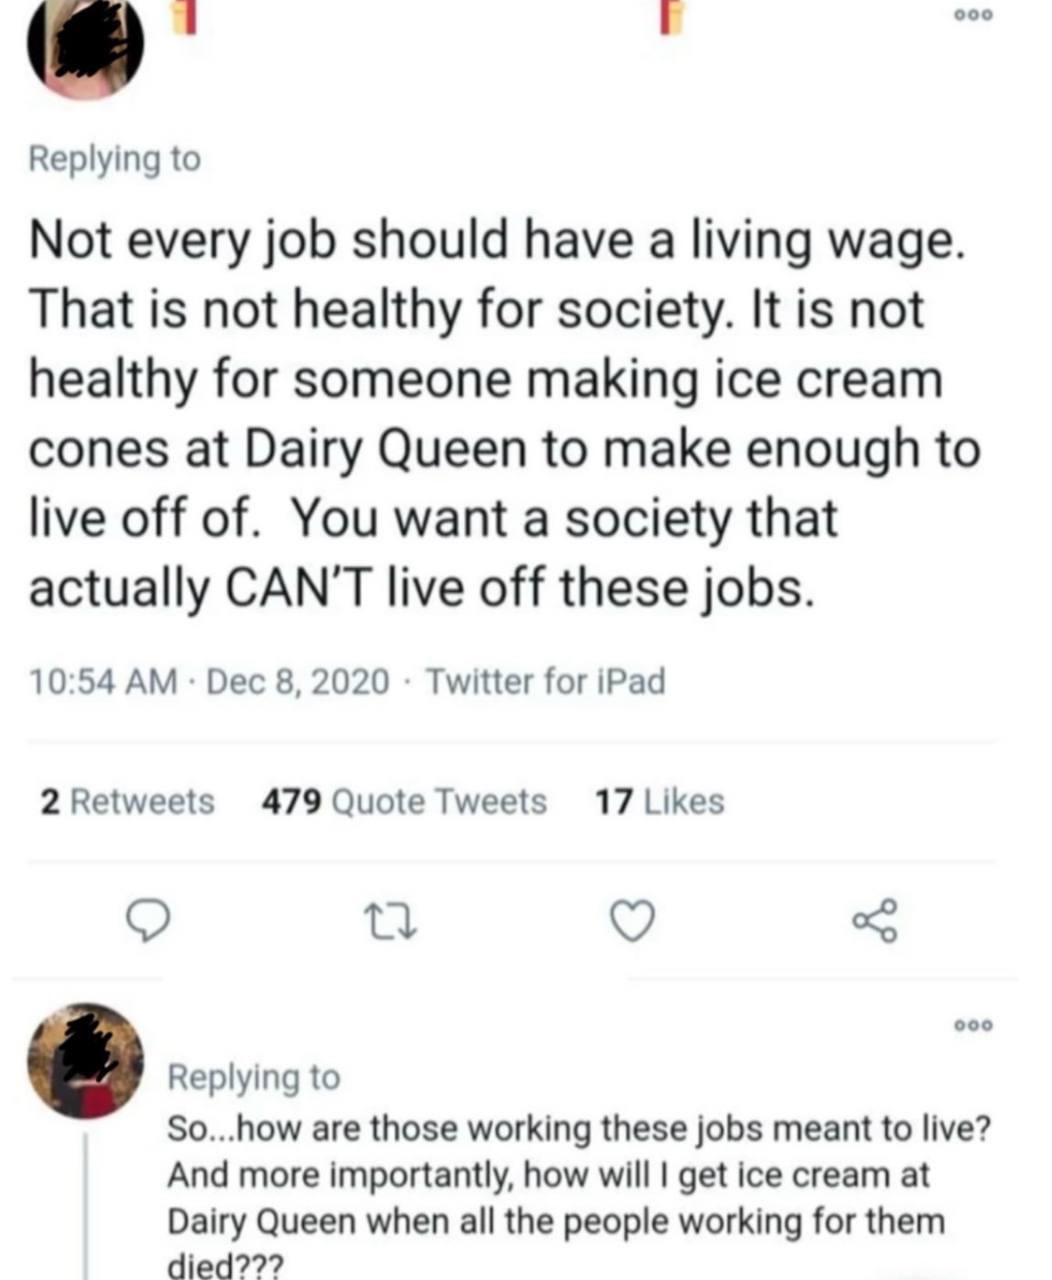Open the reply author's profile picture

(x=85, y=1060)
